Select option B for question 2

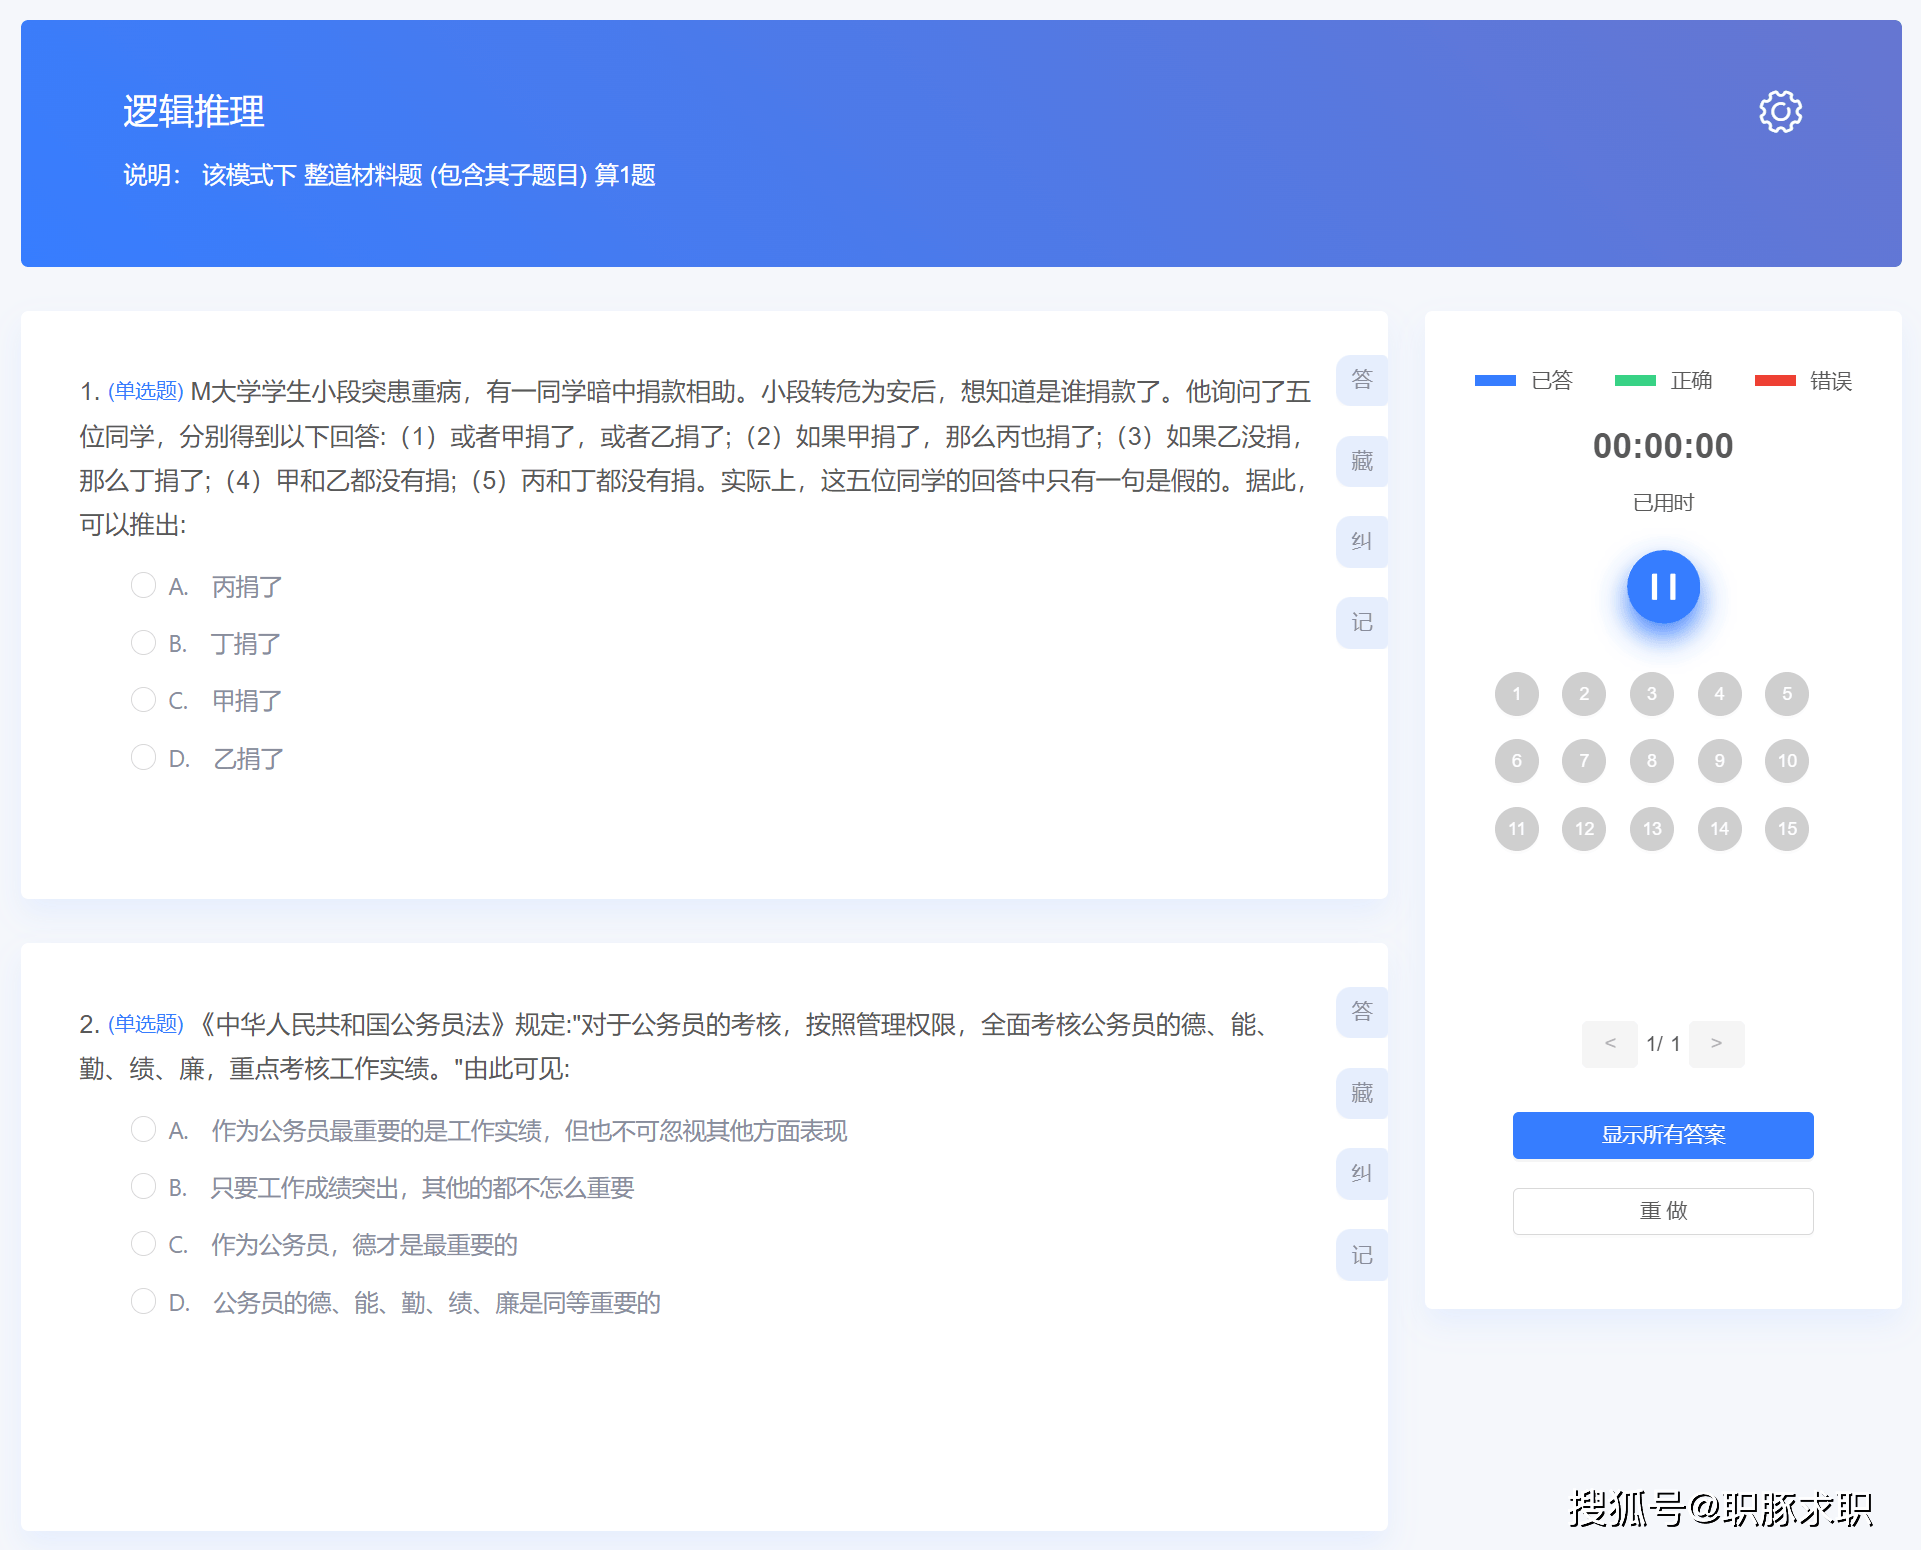pos(144,1187)
